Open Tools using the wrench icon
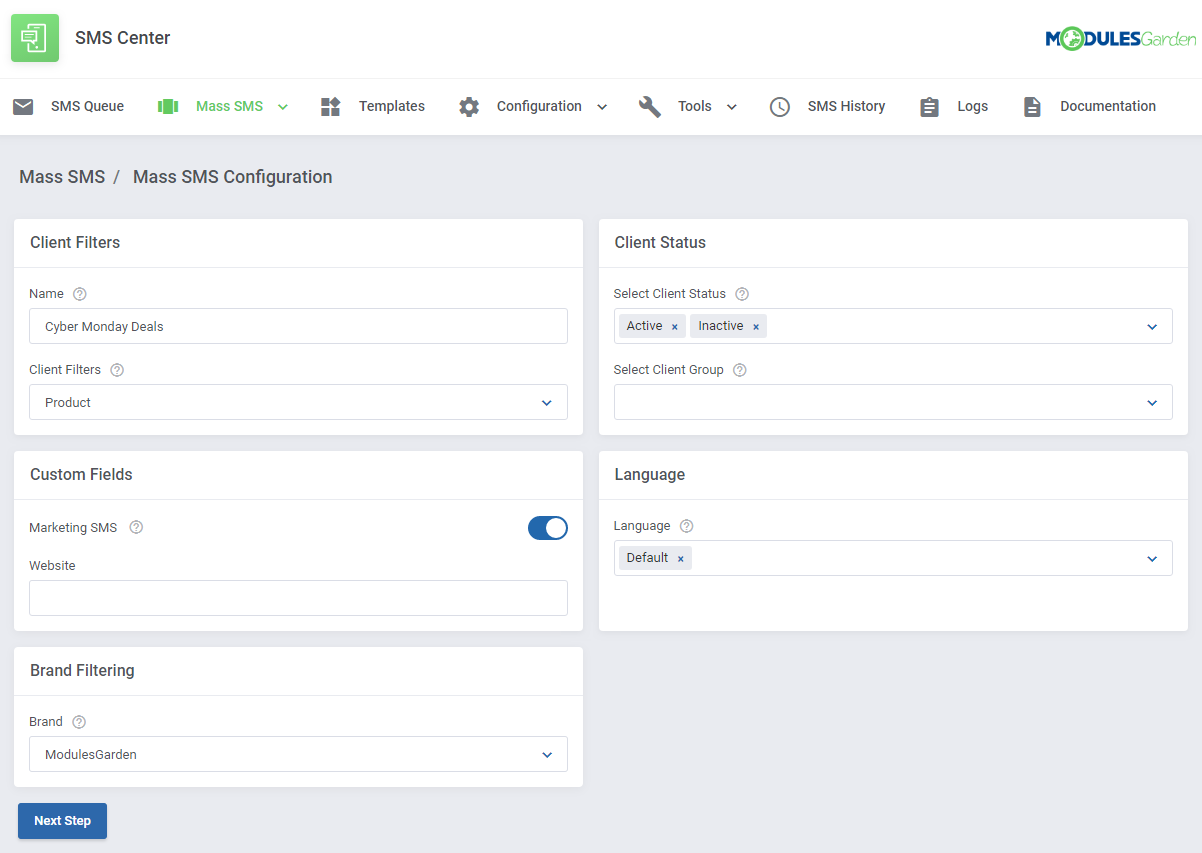The image size is (1202, 853). 650,106
